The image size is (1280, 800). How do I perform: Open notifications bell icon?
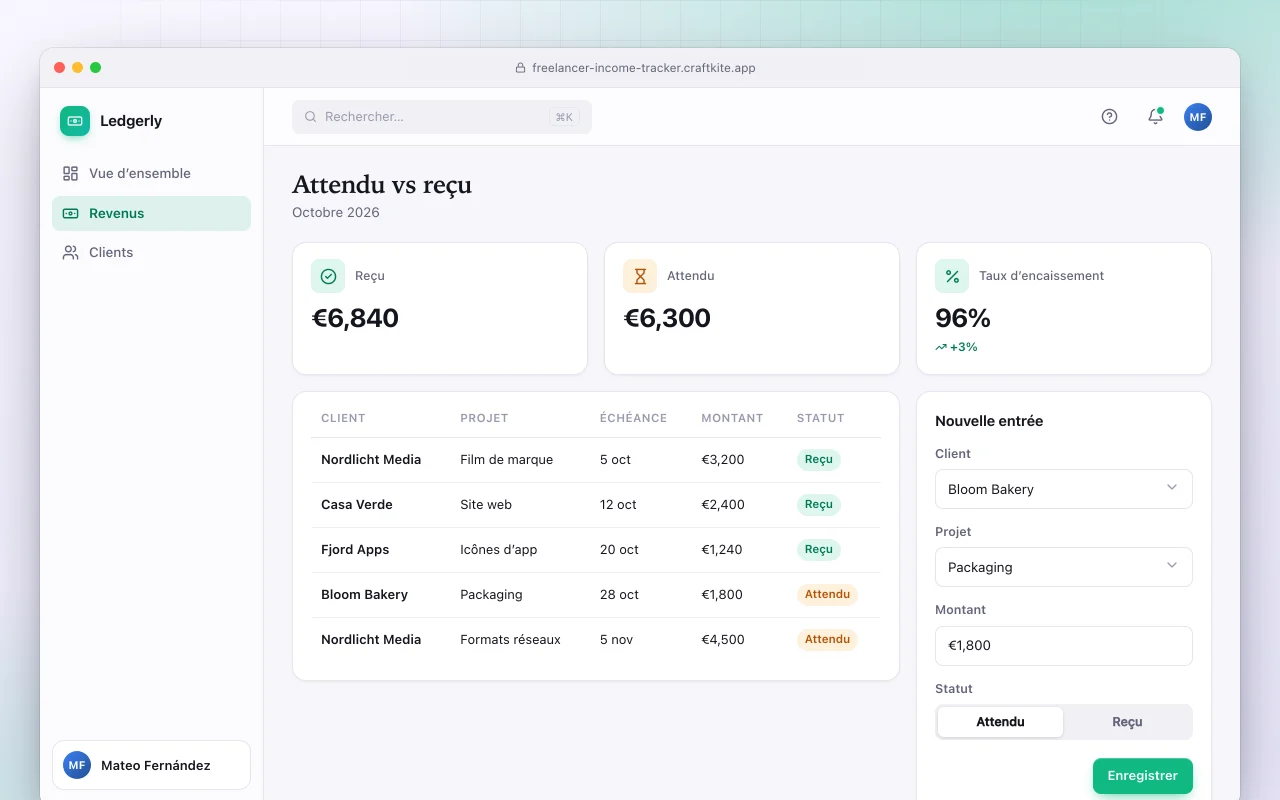point(1155,117)
